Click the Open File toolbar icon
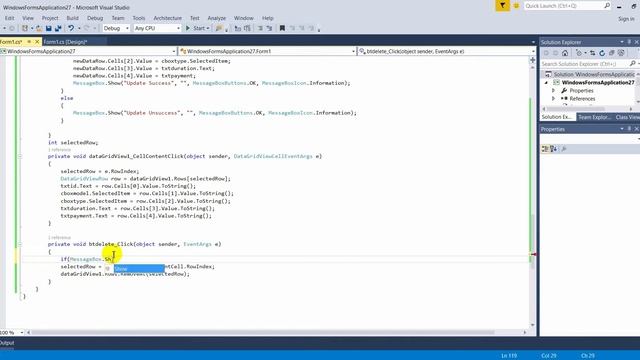Image resolution: width=640 pixels, height=360 pixels. (39, 28)
